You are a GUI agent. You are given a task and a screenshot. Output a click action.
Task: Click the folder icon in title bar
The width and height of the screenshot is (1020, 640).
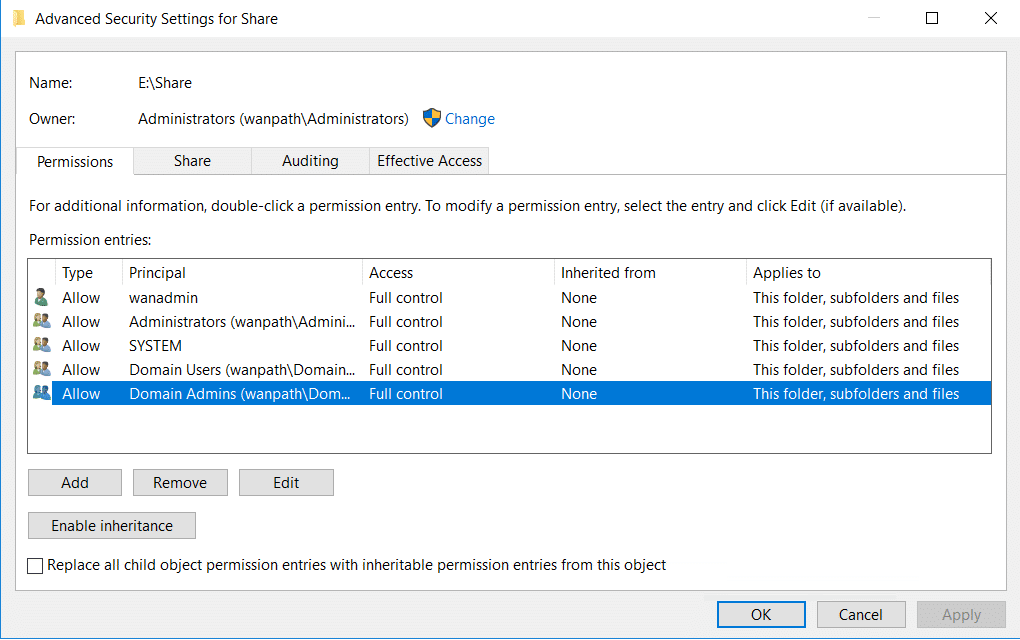pos(19,18)
